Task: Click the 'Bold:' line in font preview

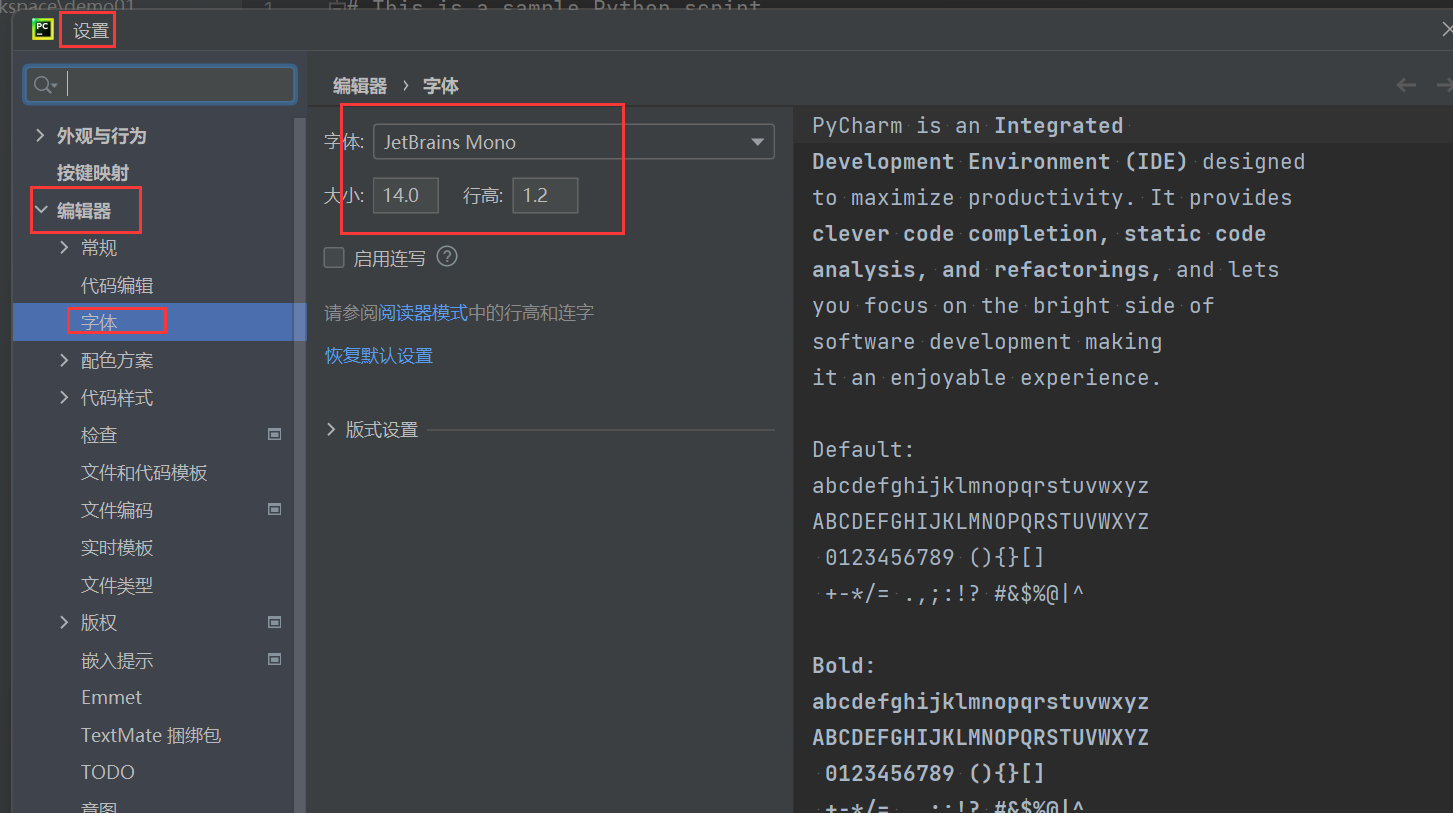Action: coord(844,666)
